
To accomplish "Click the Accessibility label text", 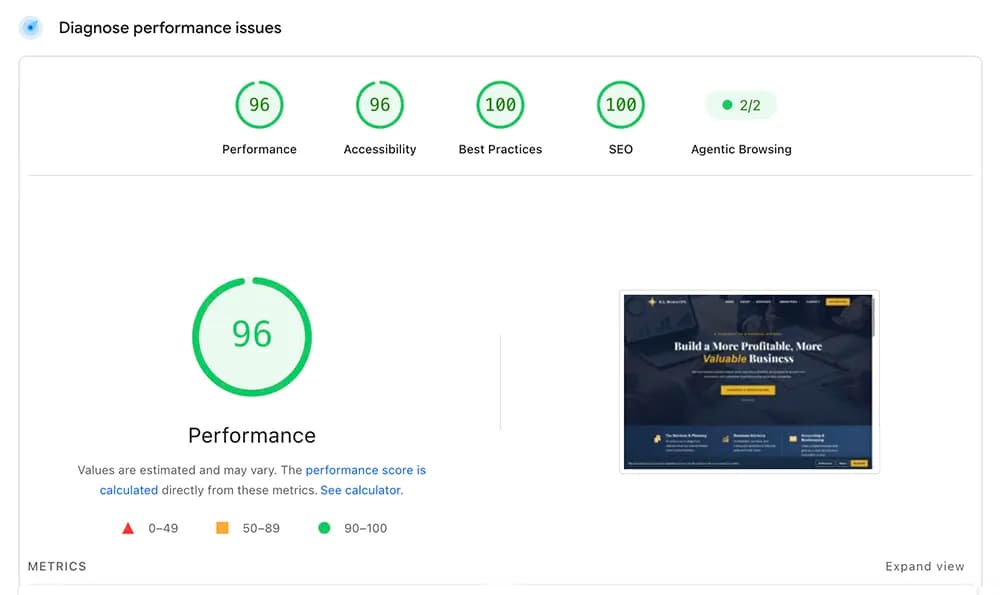I will coord(379,149).
